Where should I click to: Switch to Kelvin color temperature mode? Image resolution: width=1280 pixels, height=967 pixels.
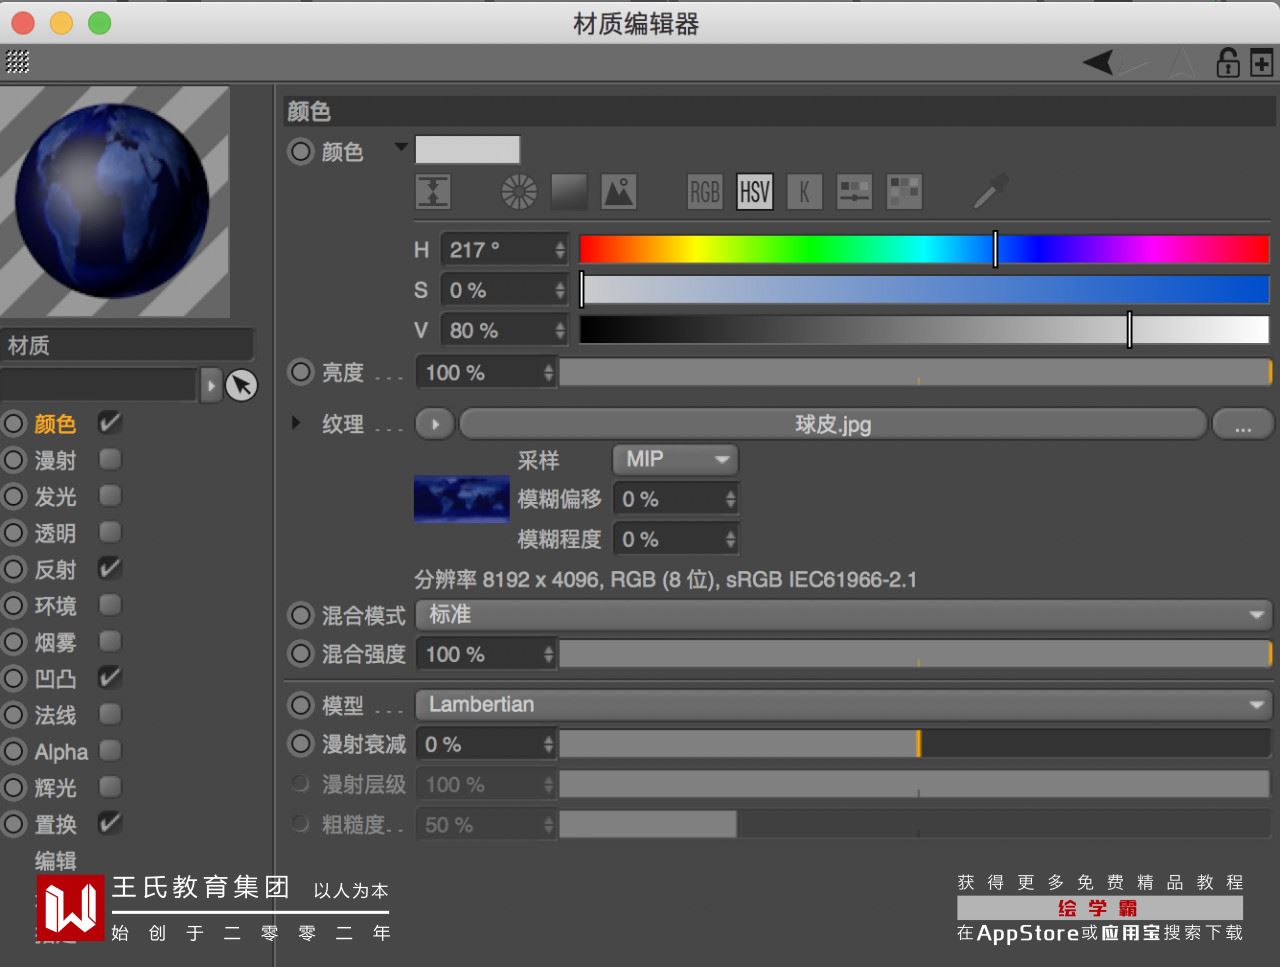coord(805,192)
